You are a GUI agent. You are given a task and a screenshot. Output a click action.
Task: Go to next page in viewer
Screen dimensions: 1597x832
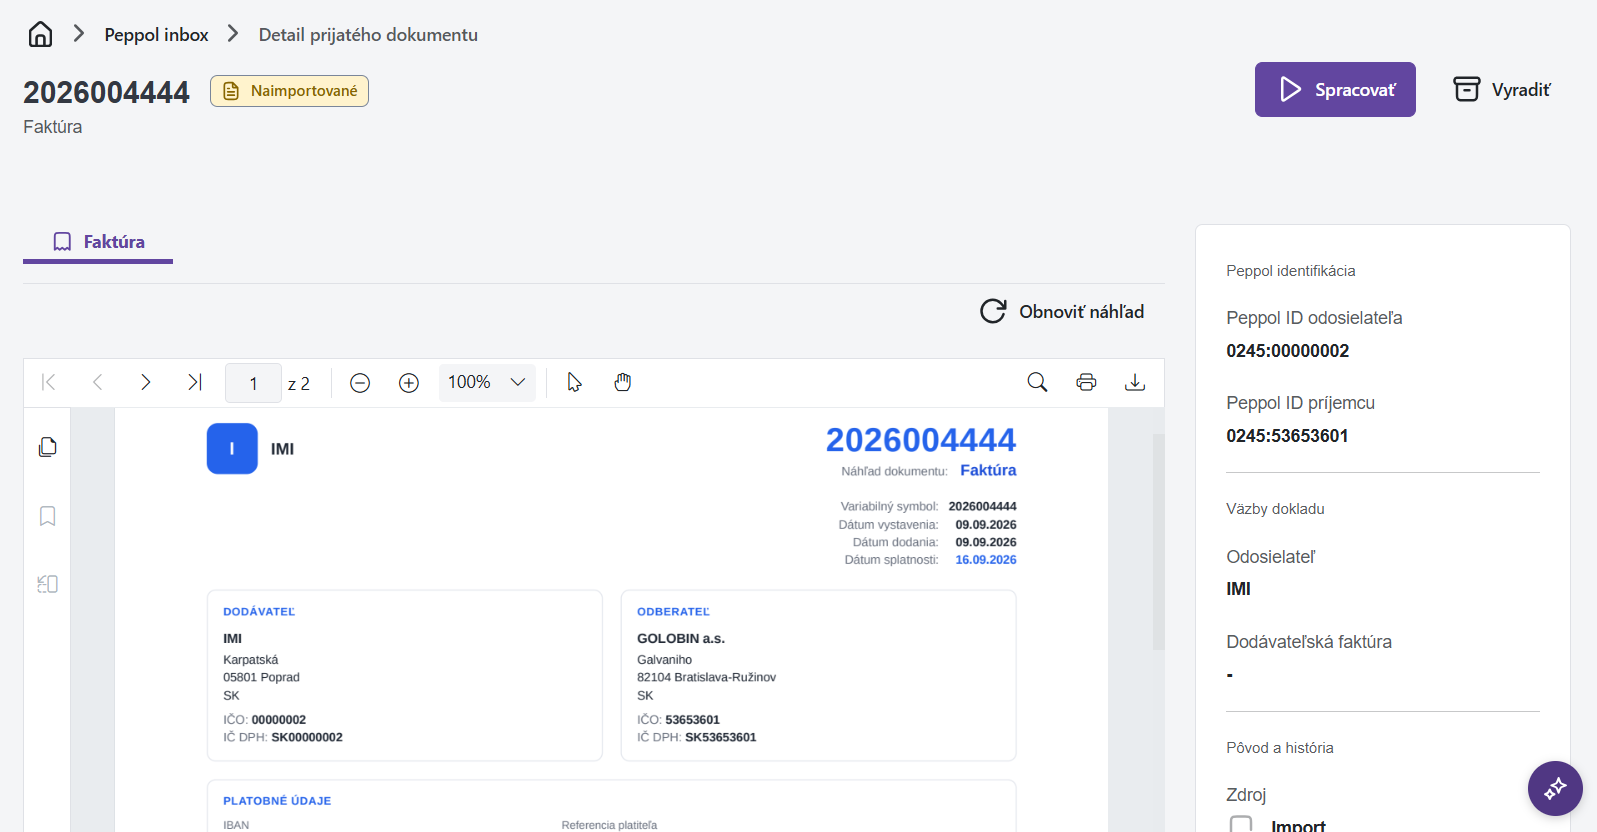tap(146, 382)
